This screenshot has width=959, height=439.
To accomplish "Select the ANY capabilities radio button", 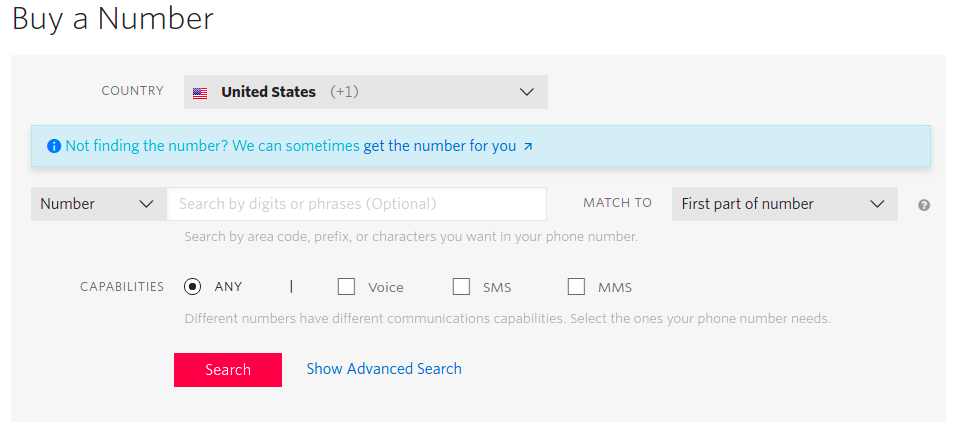I will pyautogui.click(x=192, y=286).
